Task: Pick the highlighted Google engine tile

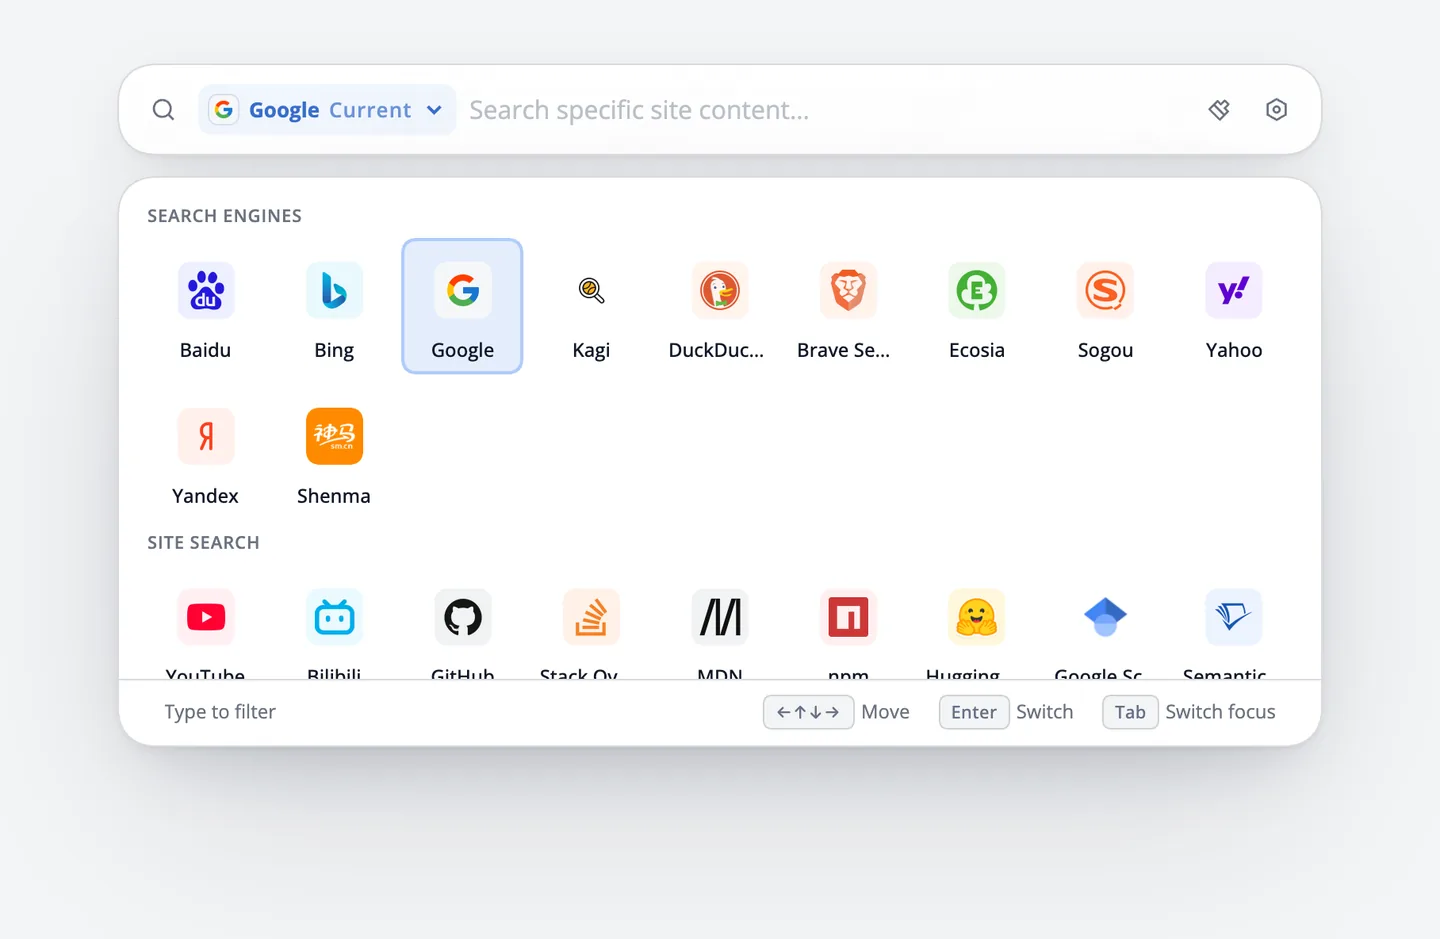Action: click(462, 306)
